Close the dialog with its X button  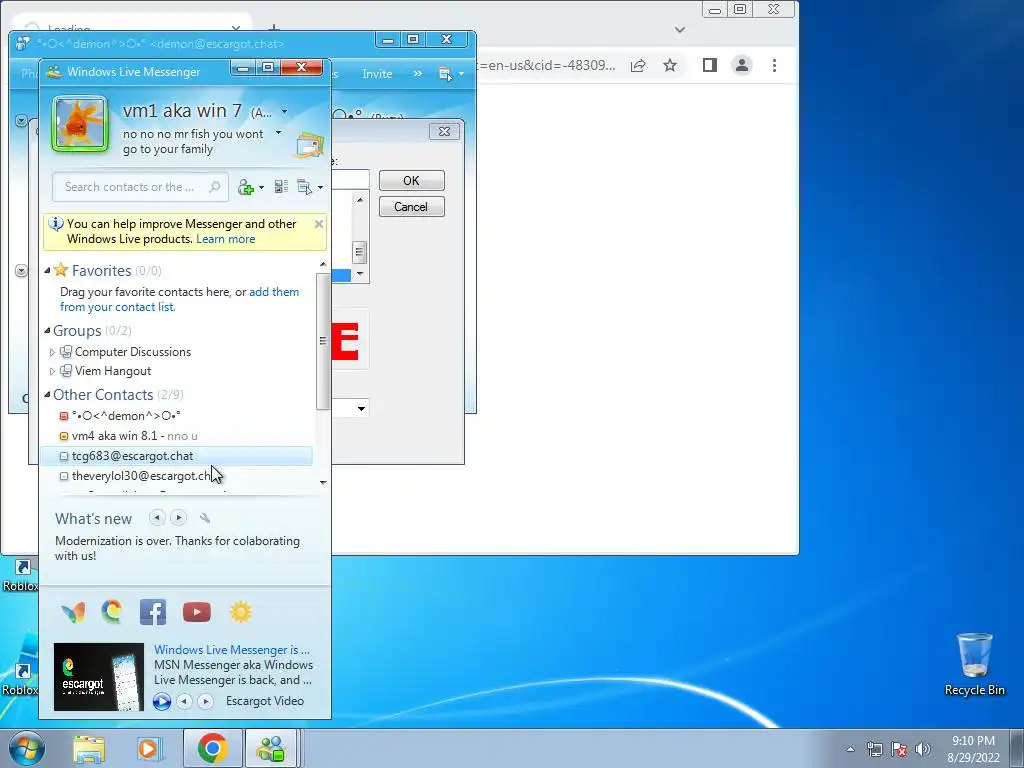pyautogui.click(x=444, y=131)
